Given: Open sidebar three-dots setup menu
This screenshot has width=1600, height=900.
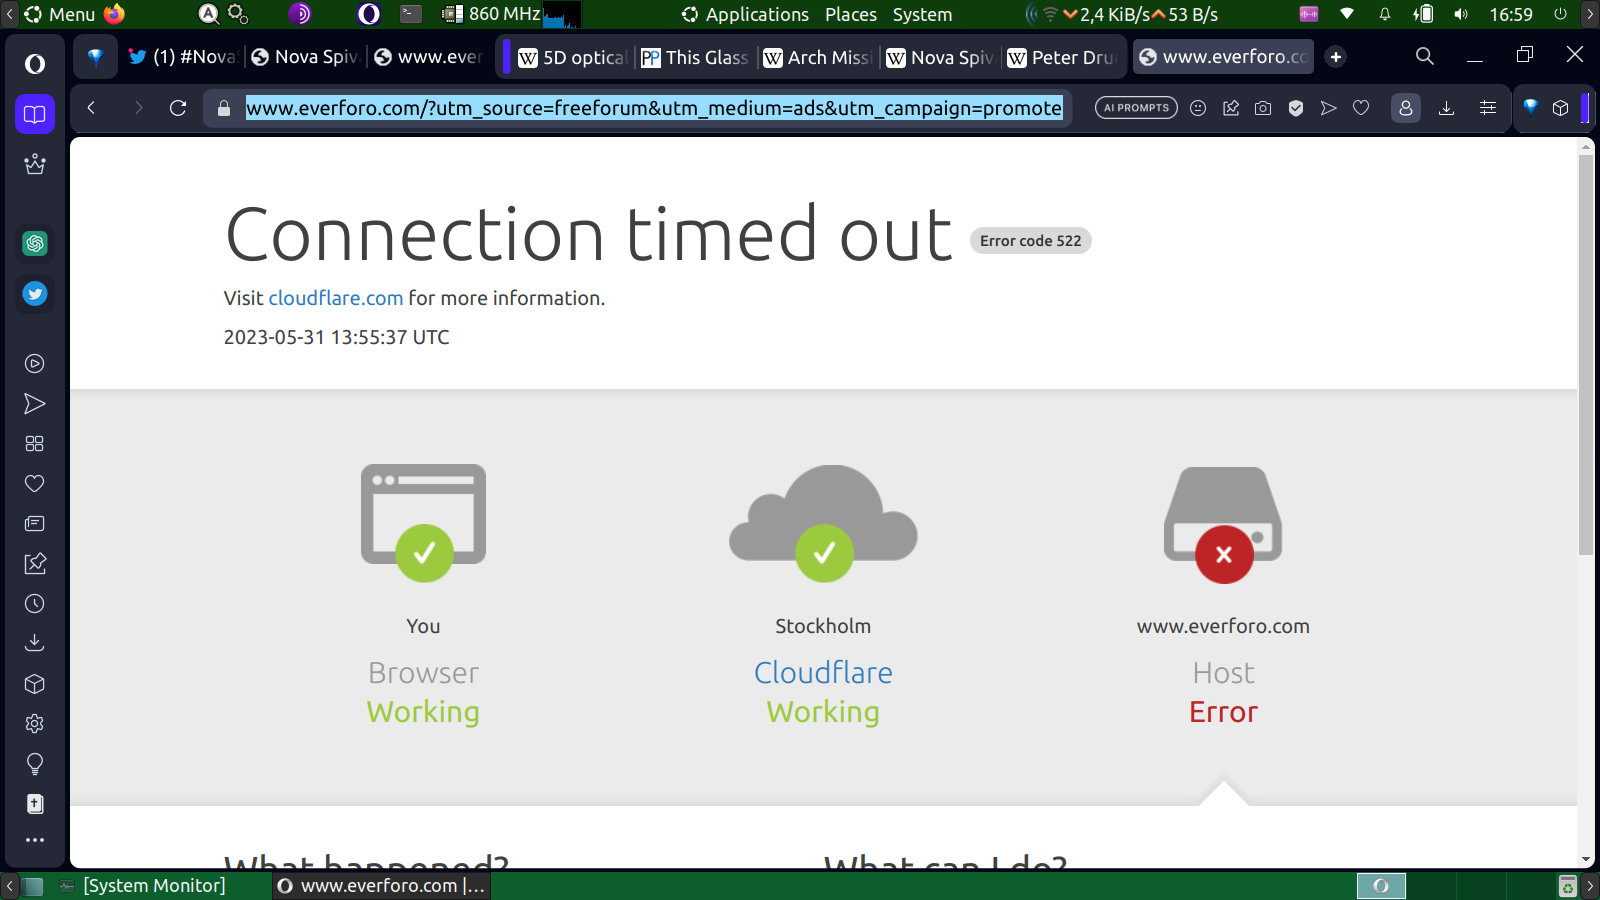Looking at the screenshot, I should (35, 840).
